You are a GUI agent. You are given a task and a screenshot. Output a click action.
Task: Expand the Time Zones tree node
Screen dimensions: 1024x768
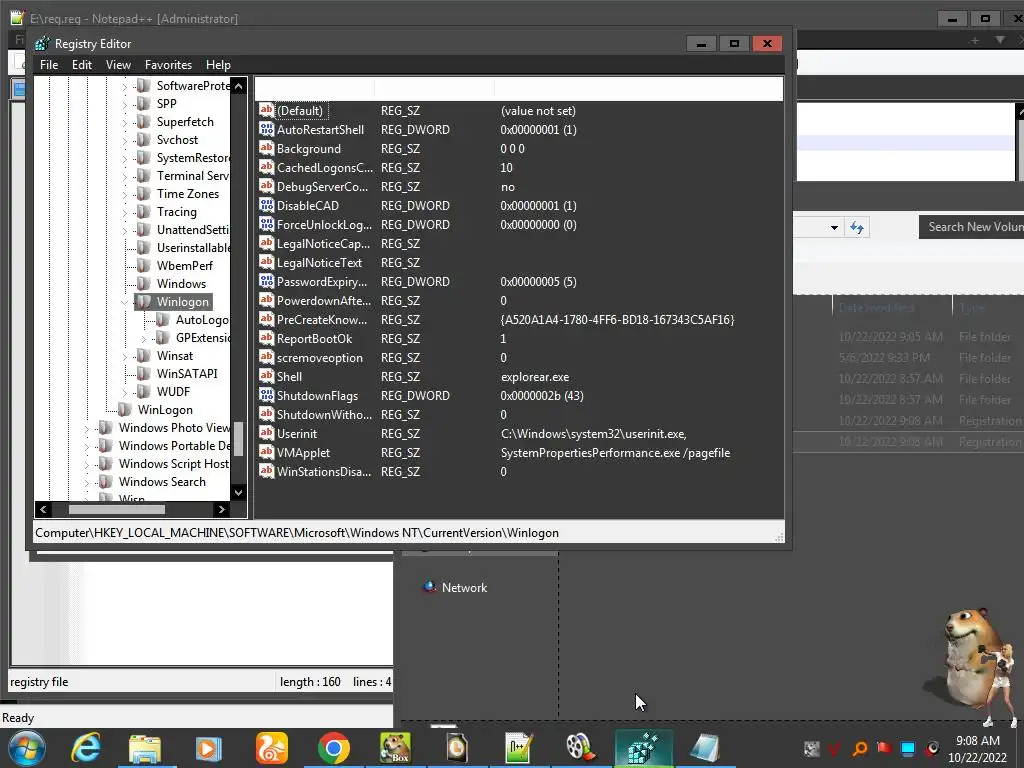click(x=125, y=194)
